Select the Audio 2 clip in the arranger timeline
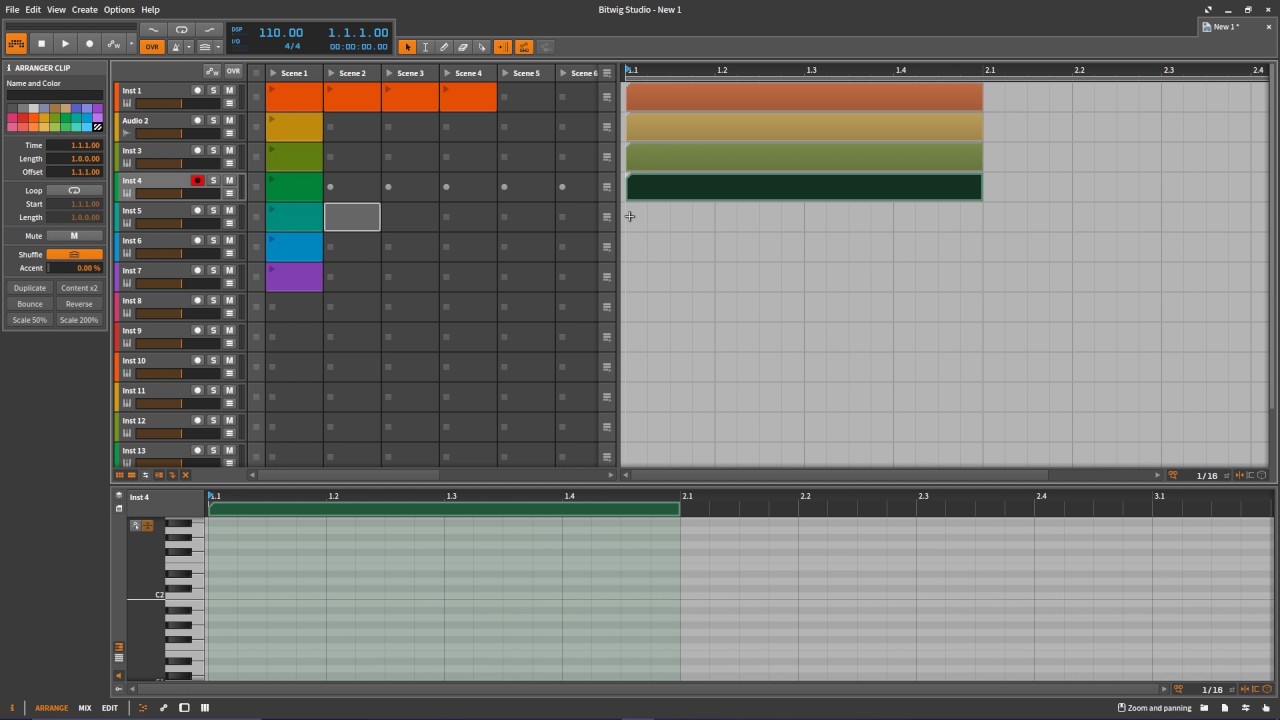Viewport: 1280px width, 720px height. coord(804,127)
